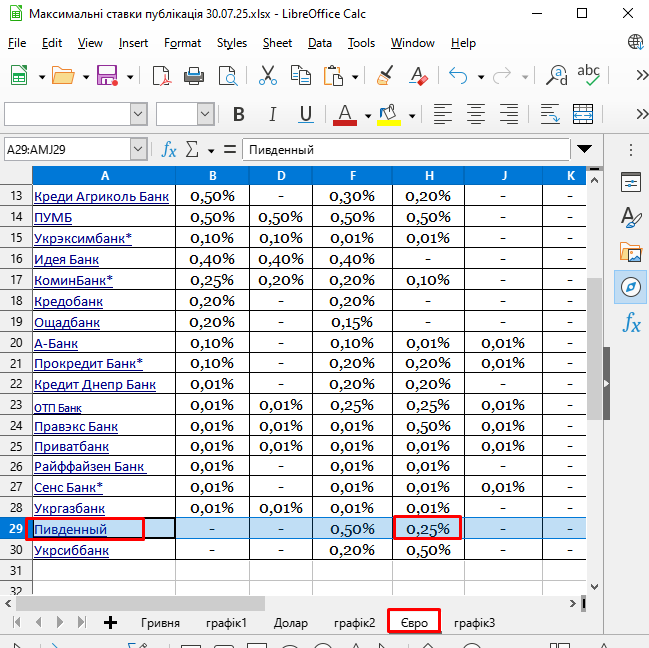Open the File menu
The height and width of the screenshot is (648, 649).
[17, 43]
